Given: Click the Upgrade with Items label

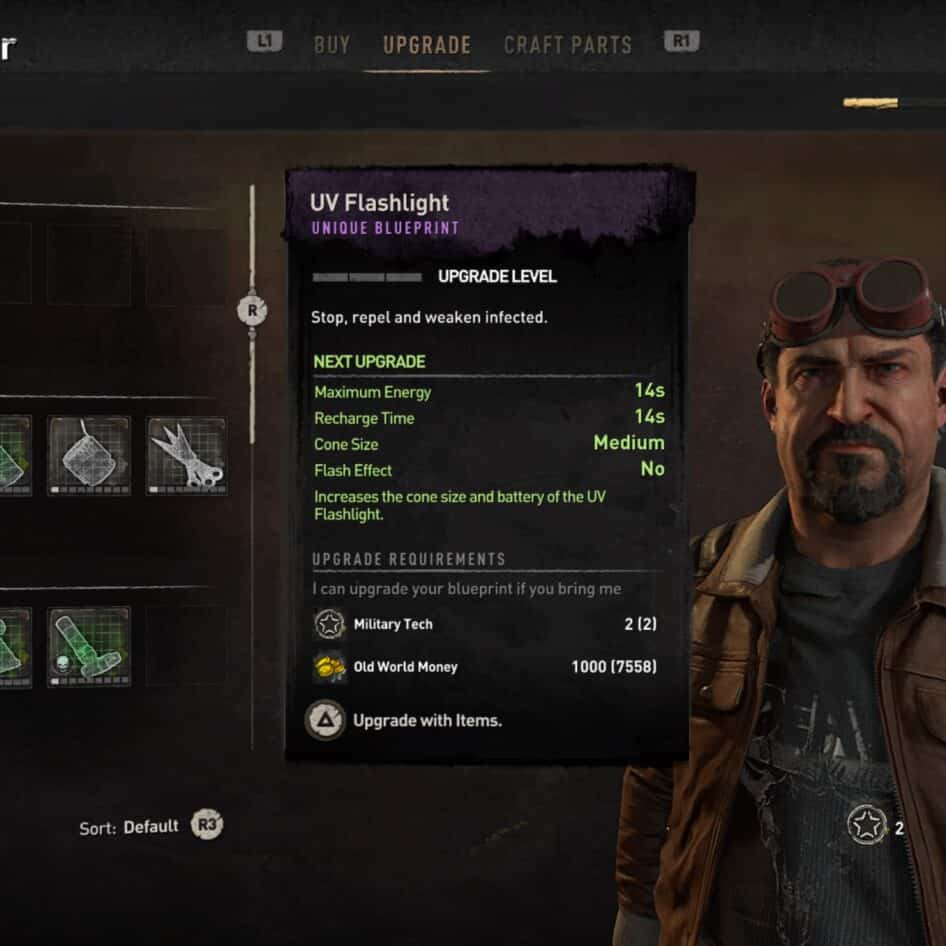Looking at the screenshot, I should (x=427, y=720).
